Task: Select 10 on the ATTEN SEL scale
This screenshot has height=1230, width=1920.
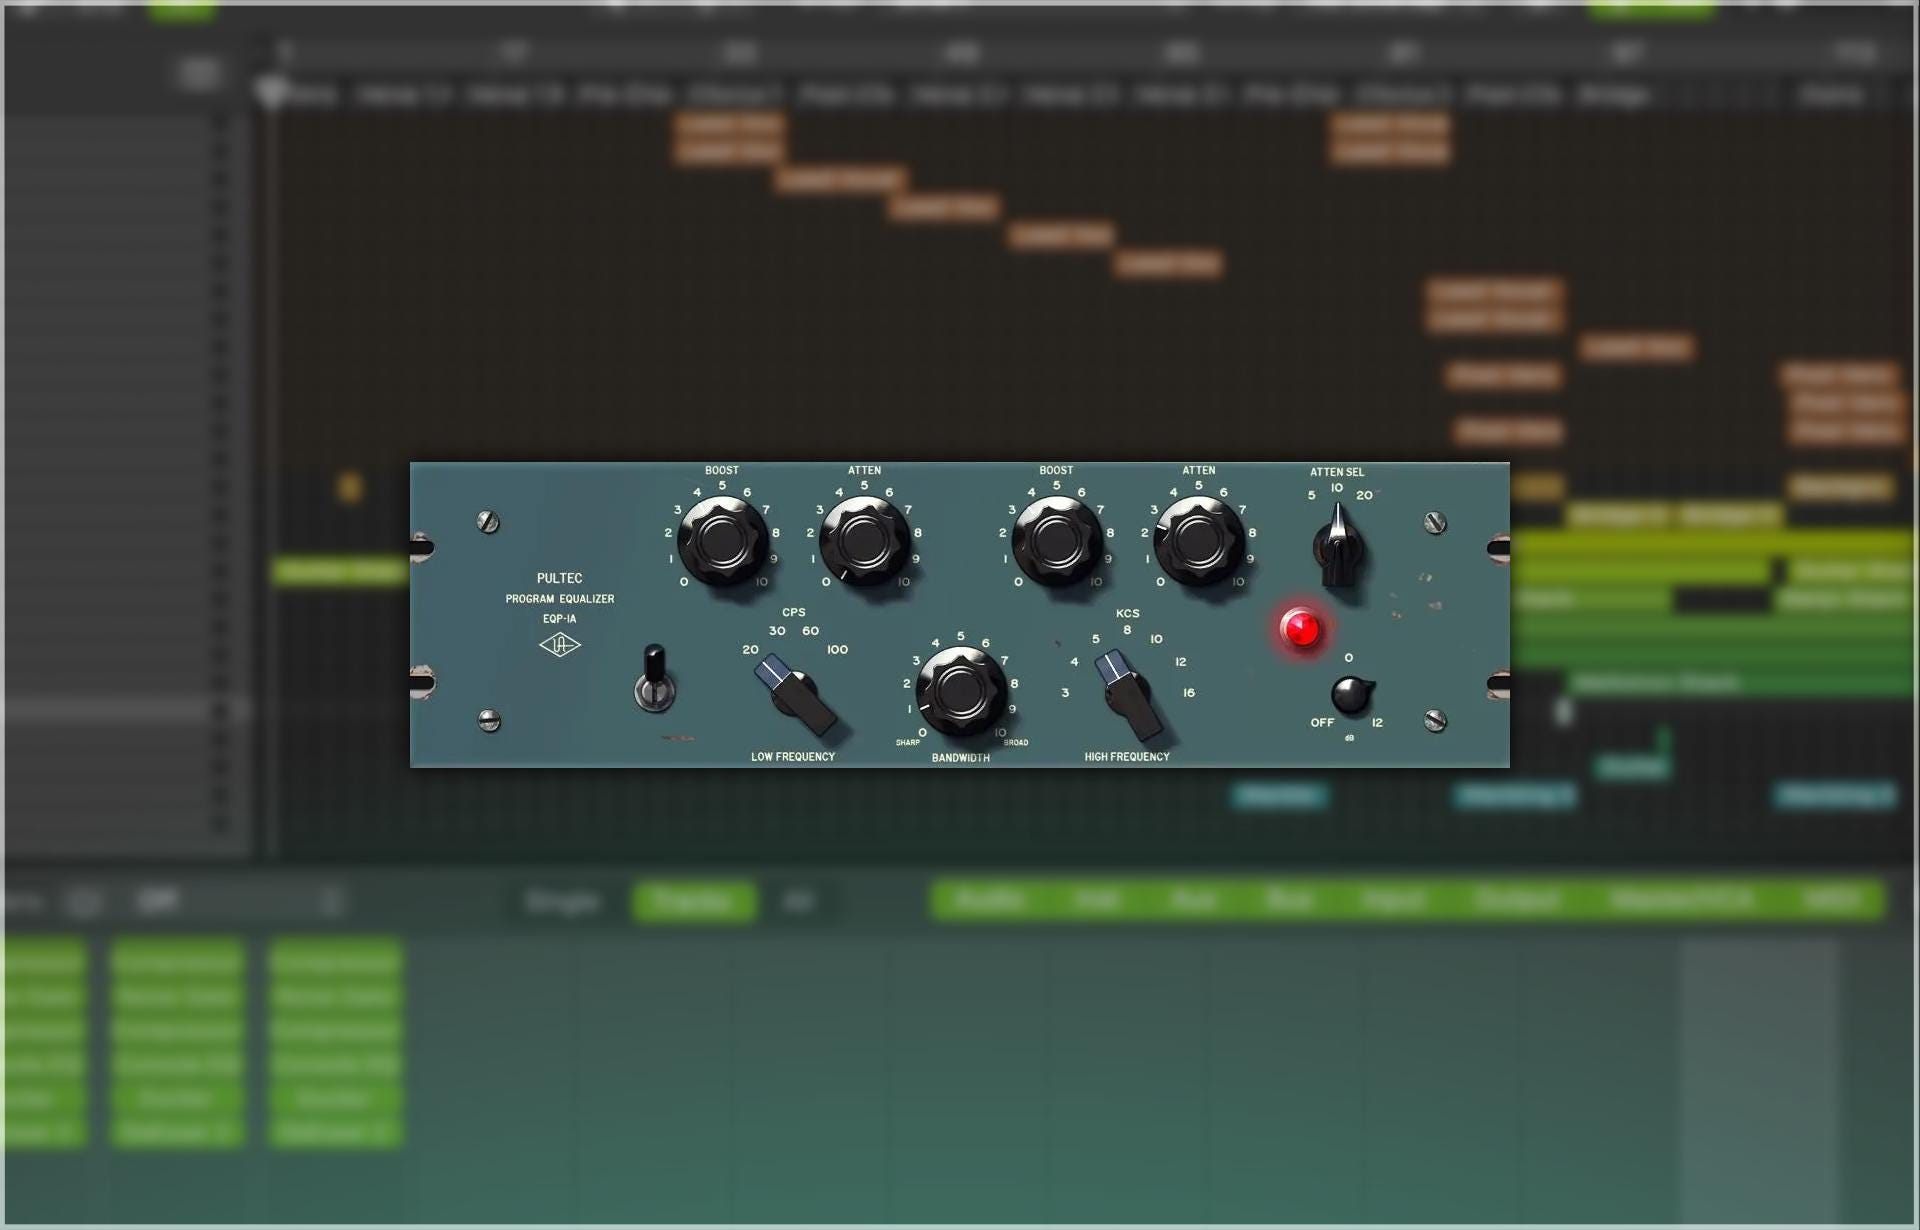Action: tap(1337, 488)
